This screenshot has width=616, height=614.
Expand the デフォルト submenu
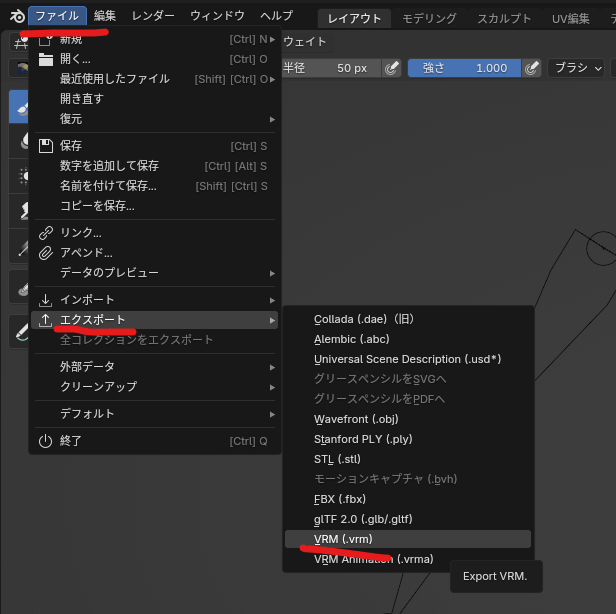[154, 414]
